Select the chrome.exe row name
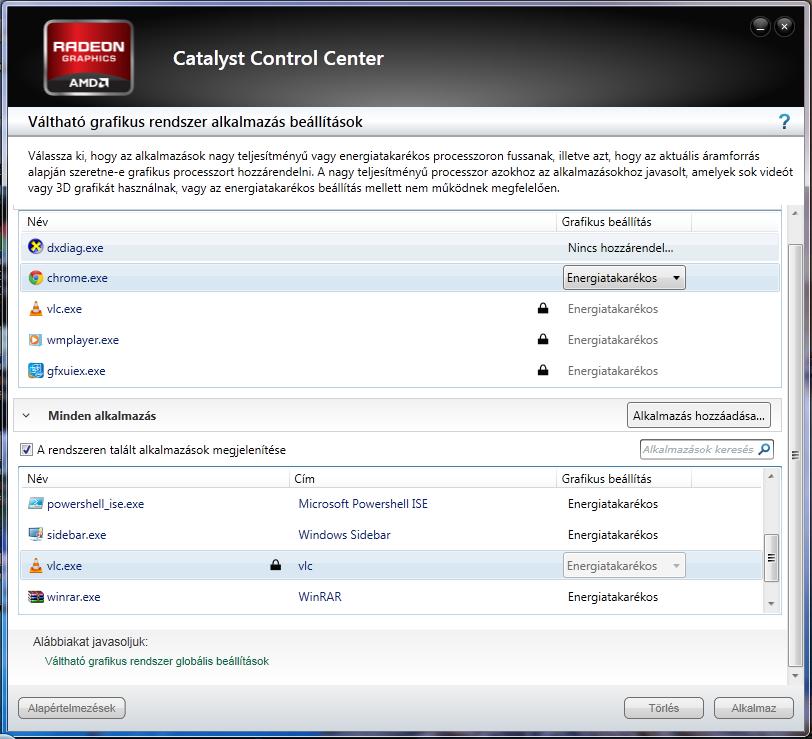 77,278
